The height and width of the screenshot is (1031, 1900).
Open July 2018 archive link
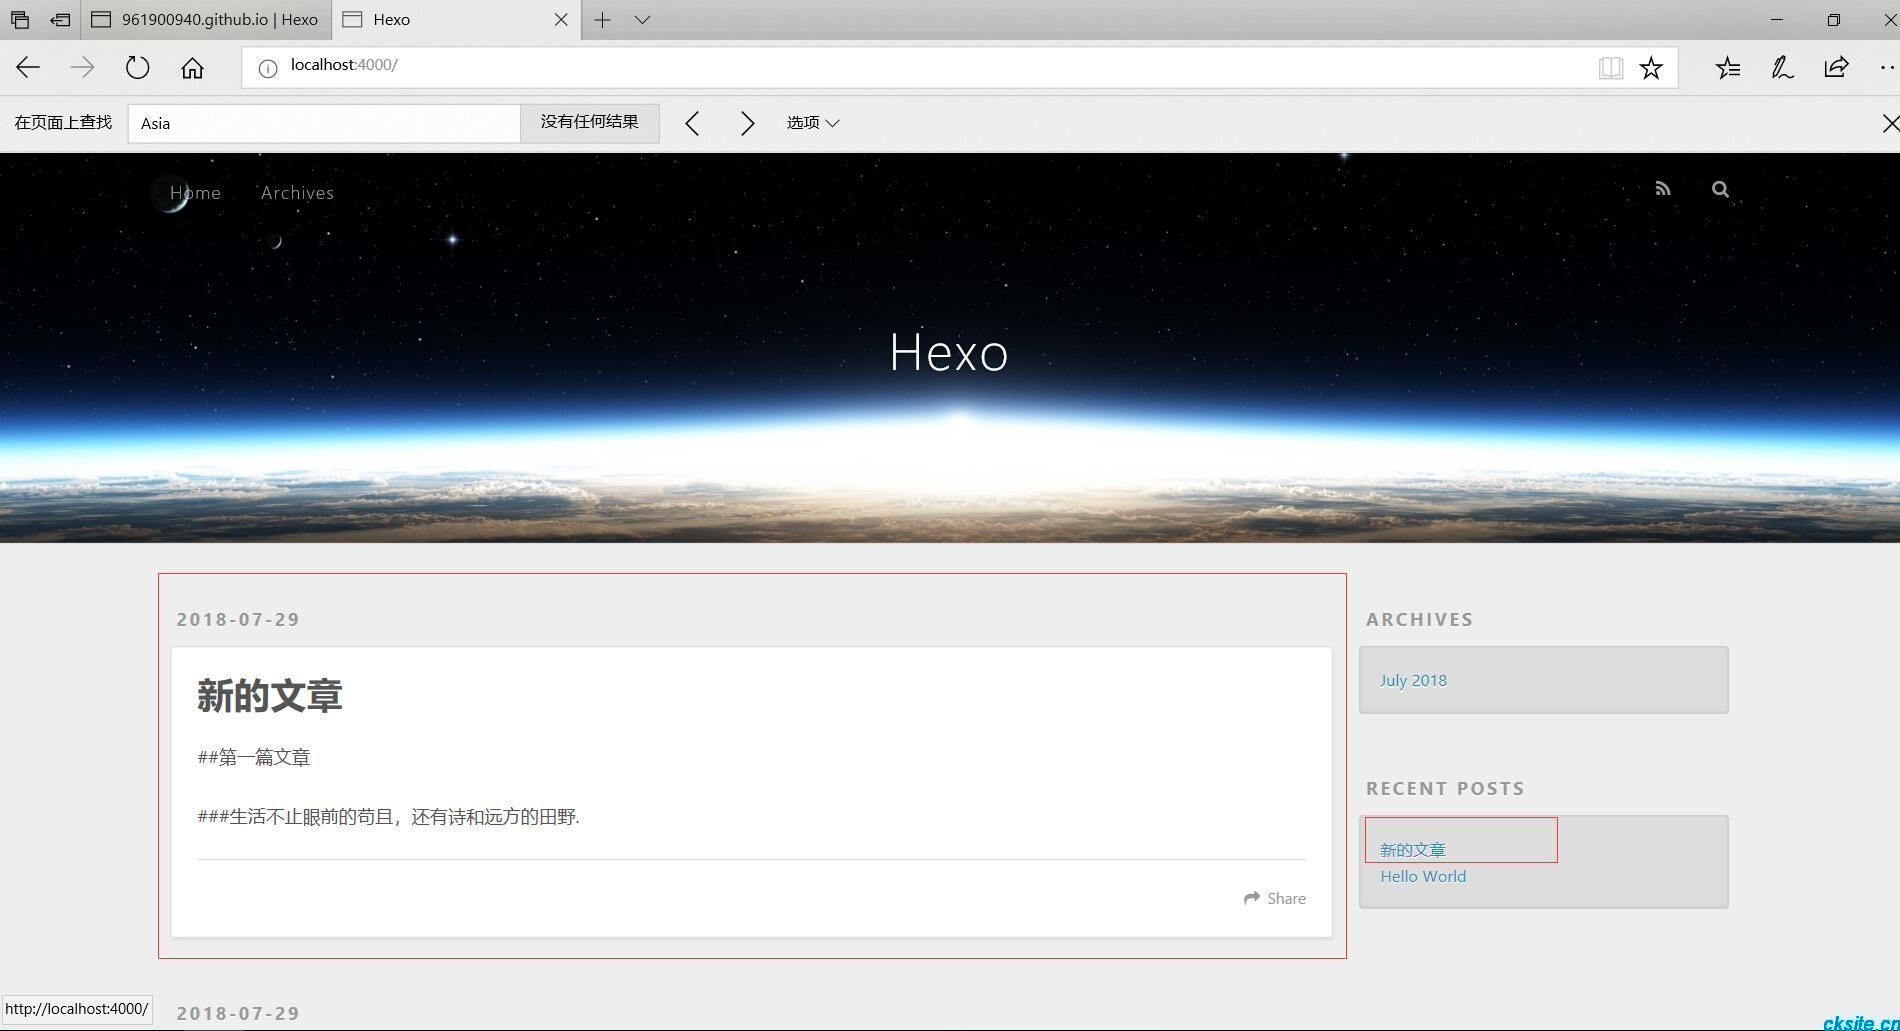1413,680
